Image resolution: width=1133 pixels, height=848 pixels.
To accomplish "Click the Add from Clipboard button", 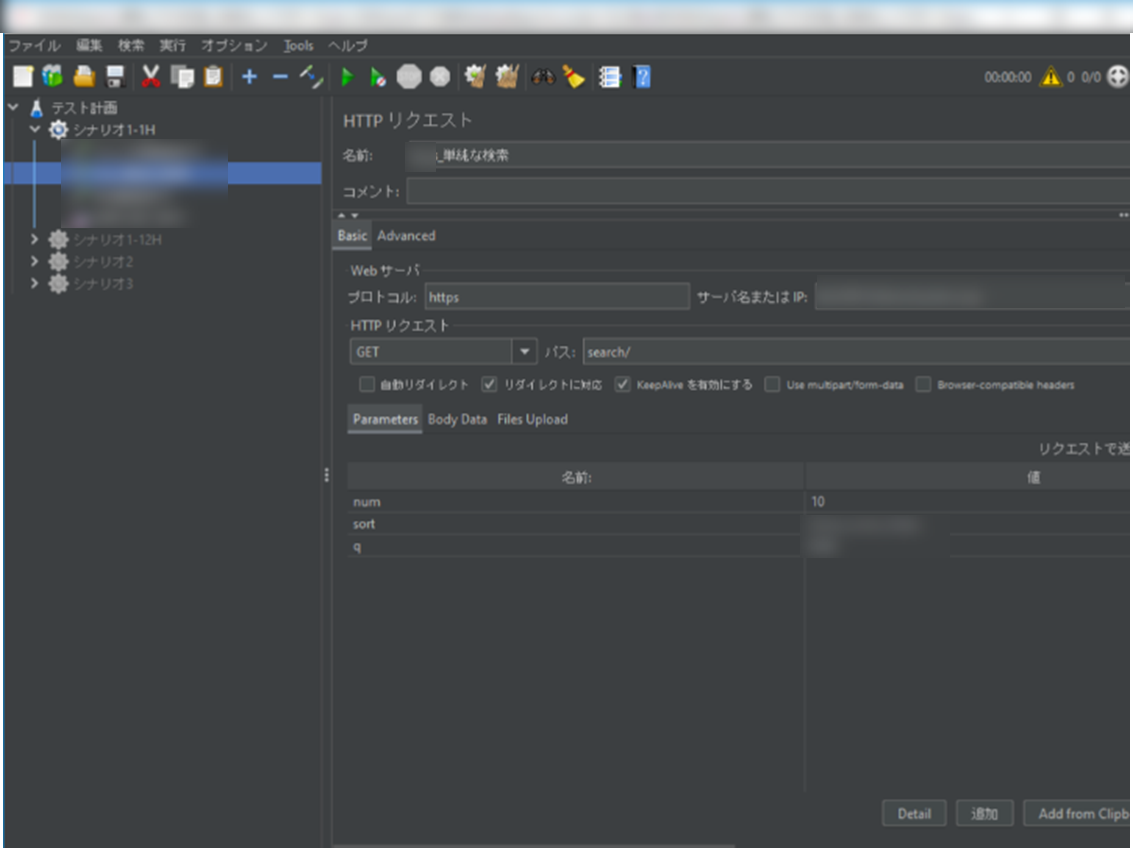I will (x=1078, y=813).
